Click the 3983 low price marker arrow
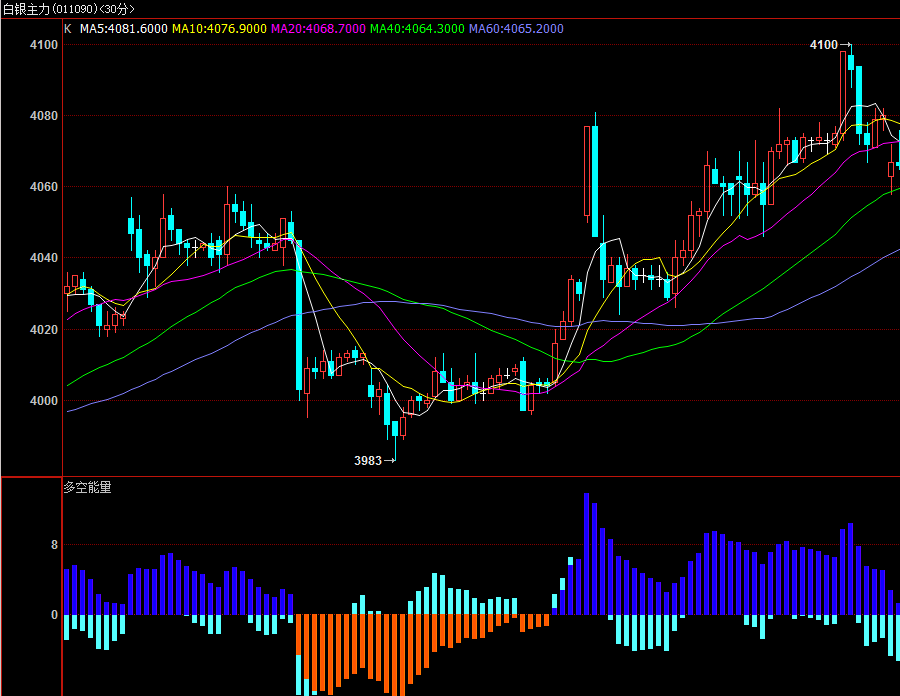 click(x=374, y=460)
